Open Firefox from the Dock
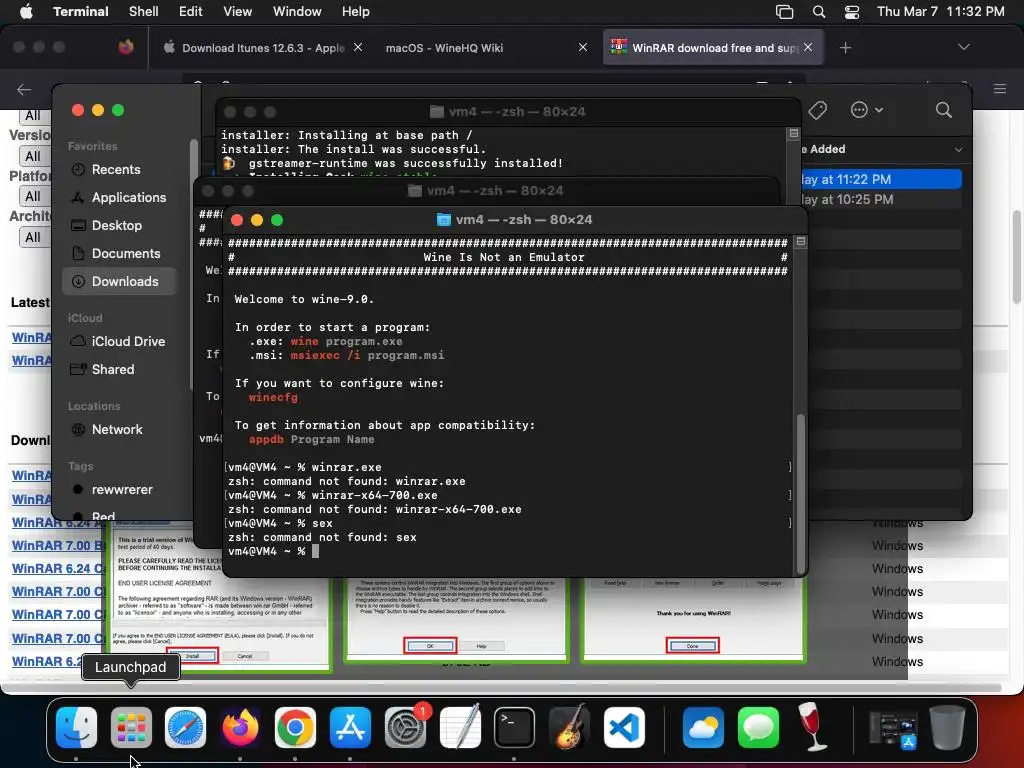This screenshot has height=768, width=1024. click(240, 727)
